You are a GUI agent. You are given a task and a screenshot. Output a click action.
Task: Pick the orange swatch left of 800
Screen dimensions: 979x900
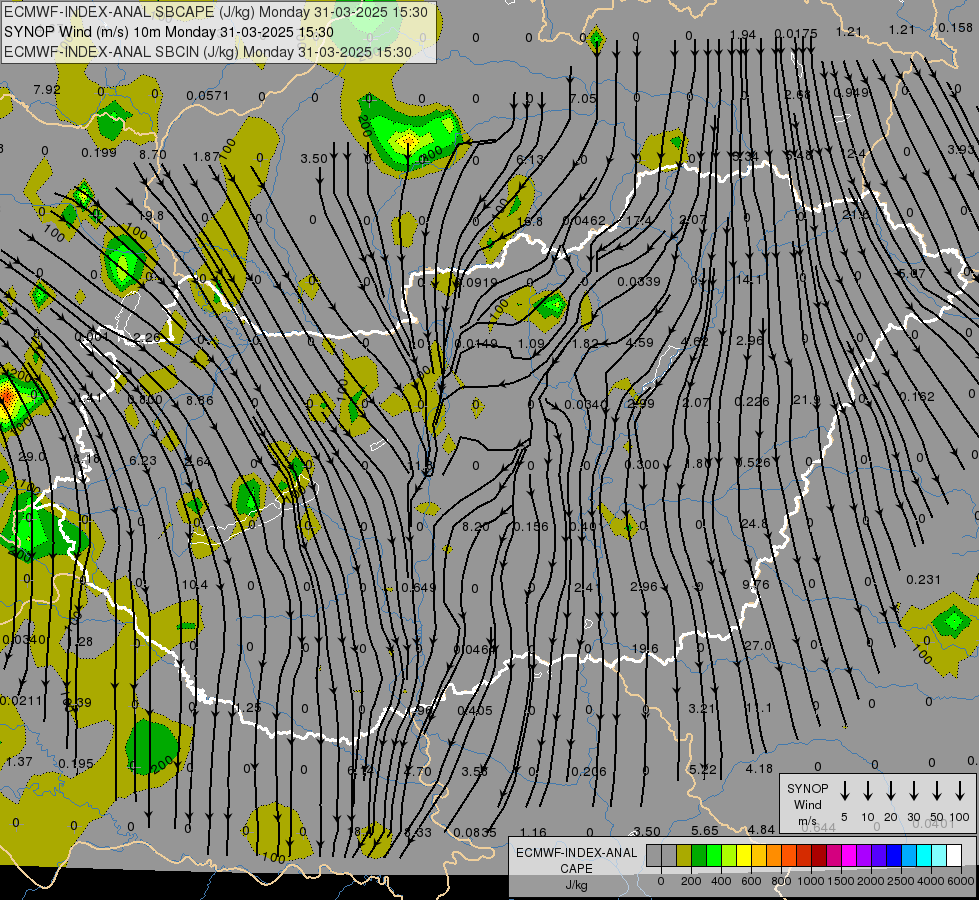(x=774, y=855)
